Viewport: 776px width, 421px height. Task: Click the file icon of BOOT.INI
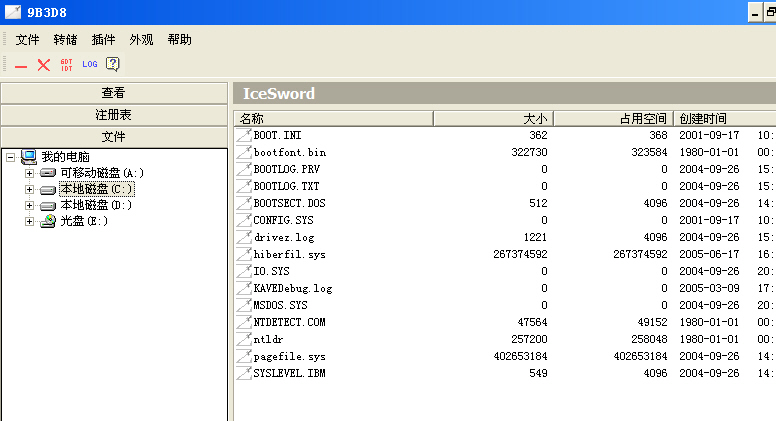click(x=243, y=136)
